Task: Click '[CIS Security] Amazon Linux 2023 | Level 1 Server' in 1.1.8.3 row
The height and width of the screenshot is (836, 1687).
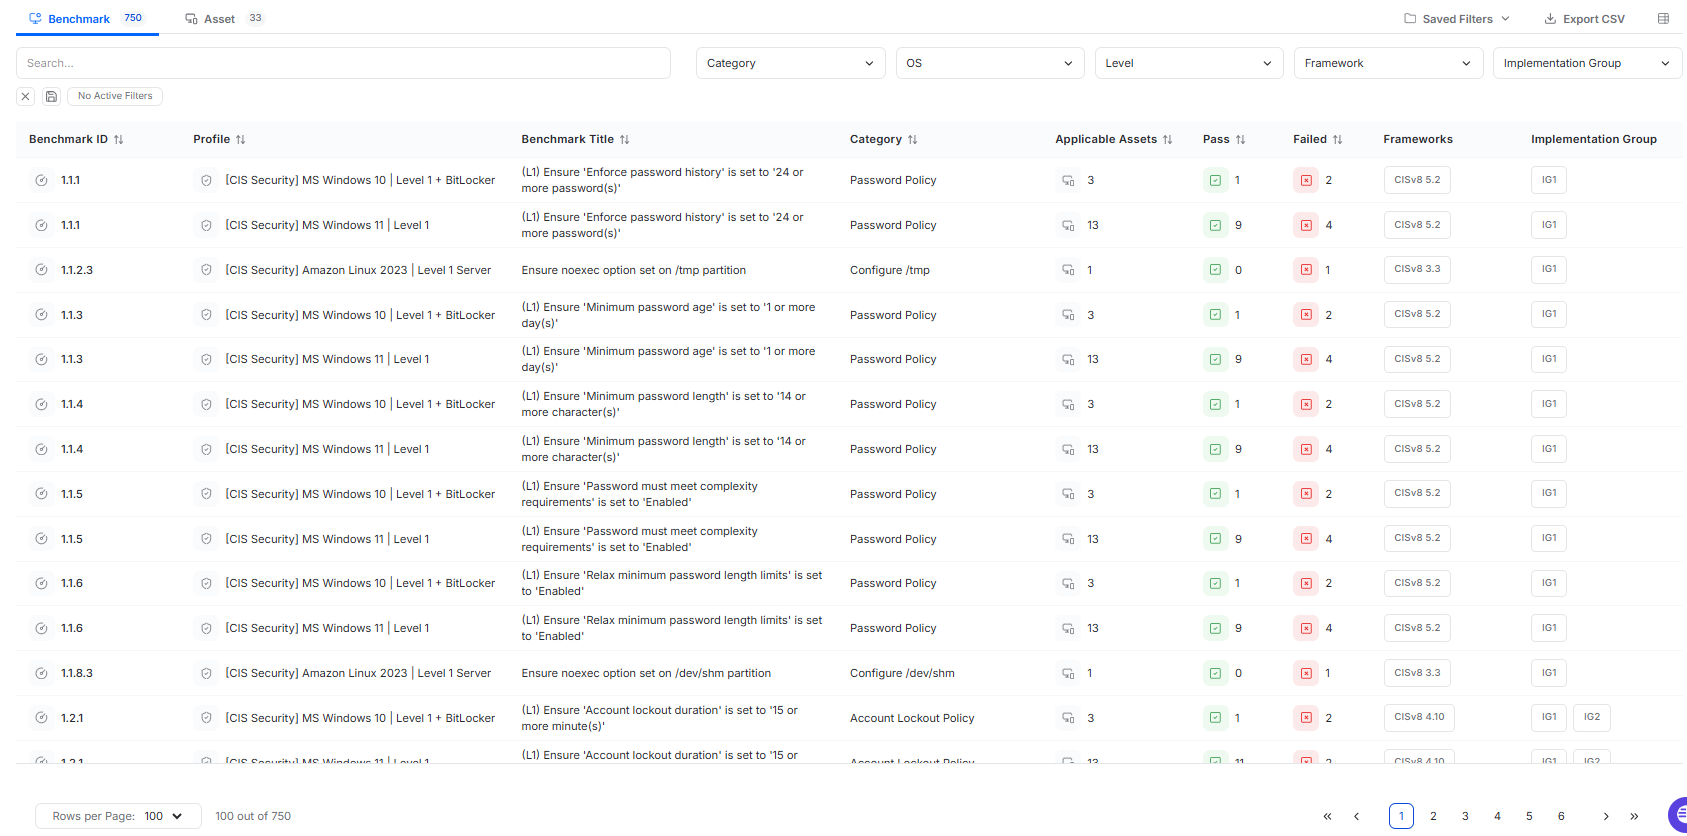Action: coord(358,673)
